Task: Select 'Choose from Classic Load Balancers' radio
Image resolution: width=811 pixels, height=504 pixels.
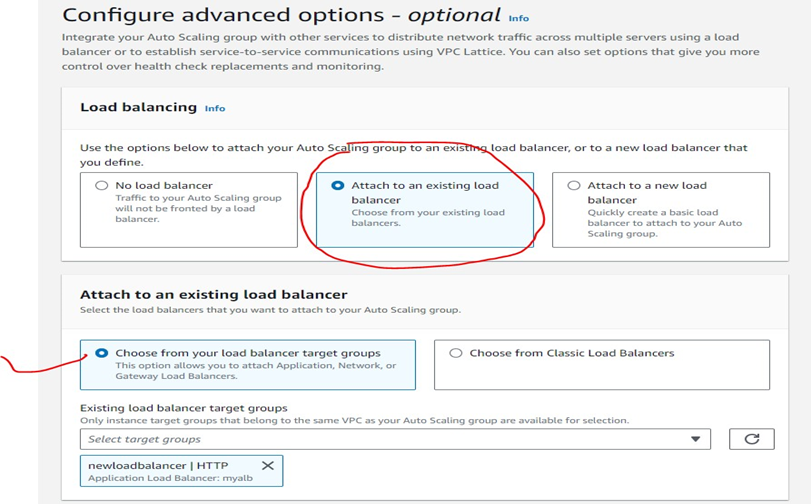Action: 456,353
